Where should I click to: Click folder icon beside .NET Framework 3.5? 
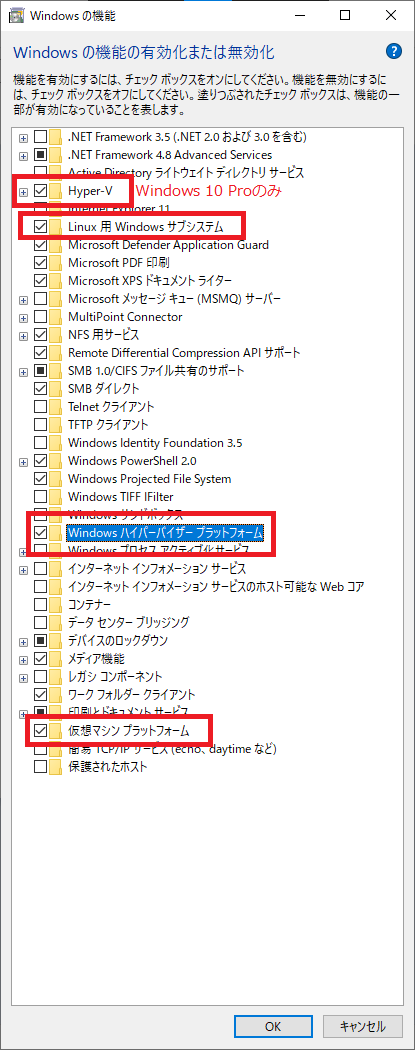click(57, 137)
